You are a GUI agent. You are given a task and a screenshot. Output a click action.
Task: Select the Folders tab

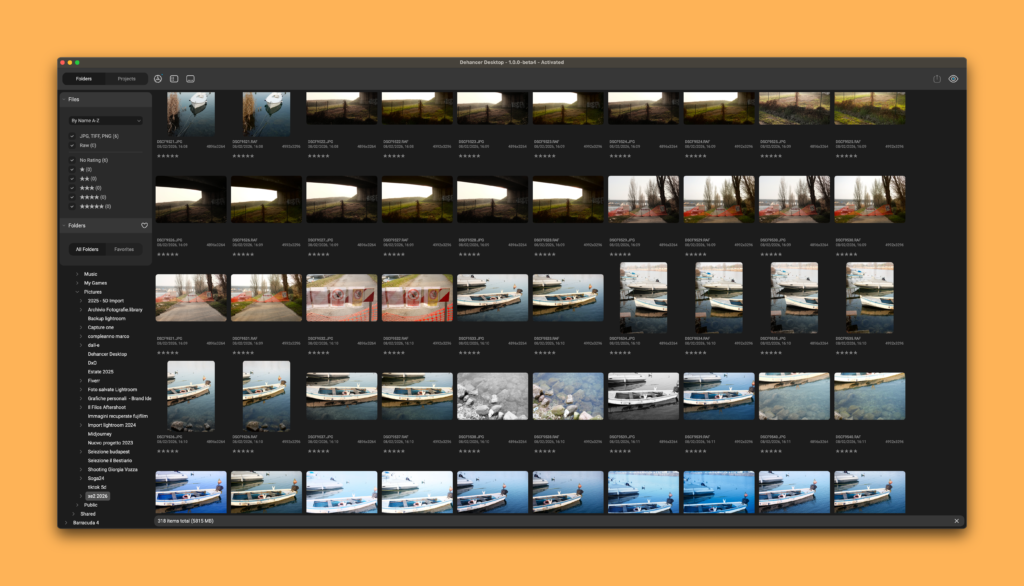84,78
